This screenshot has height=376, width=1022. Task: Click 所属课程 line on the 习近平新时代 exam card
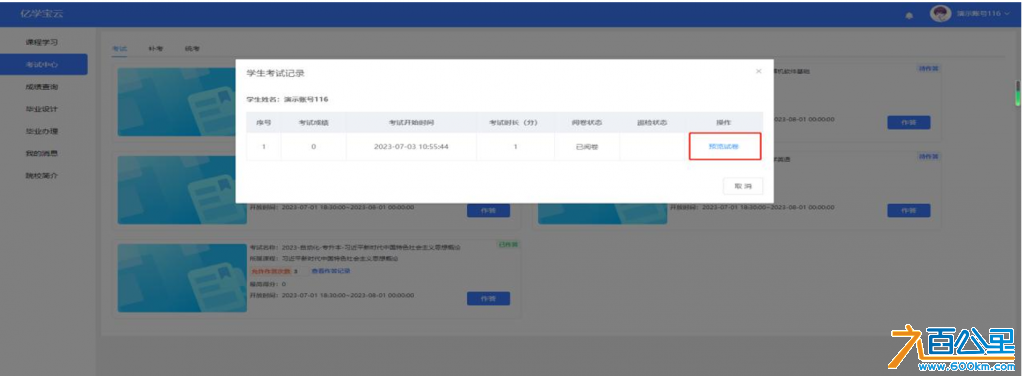[x=324, y=258]
